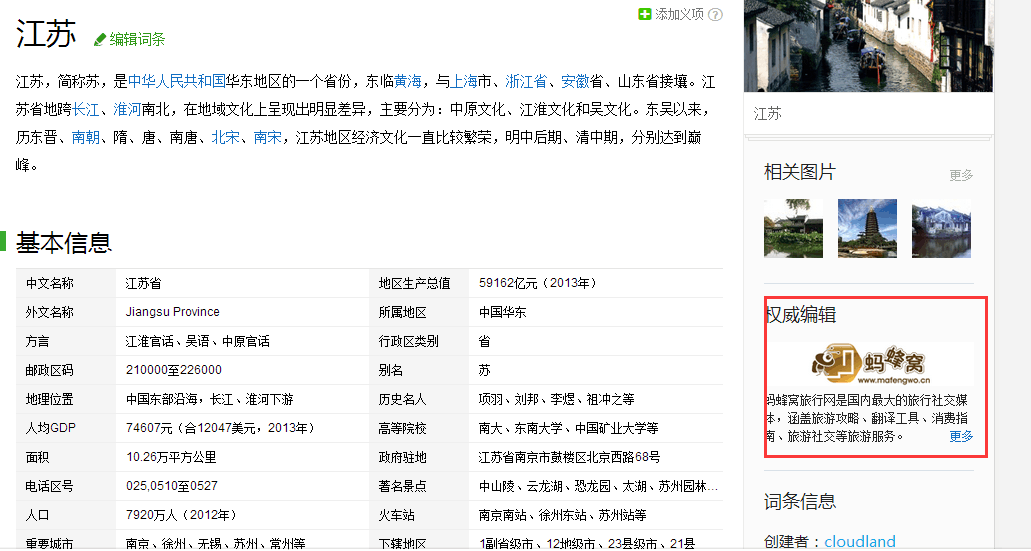Screen dimensions: 1031x551
Task: Open the 北宋 link
Action: pyautogui.click(x=225, y=137)
